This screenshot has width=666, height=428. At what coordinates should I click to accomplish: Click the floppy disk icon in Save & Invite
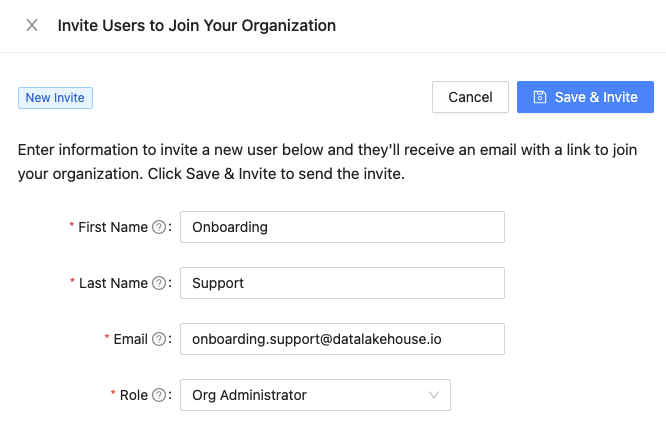pos(540,97)
